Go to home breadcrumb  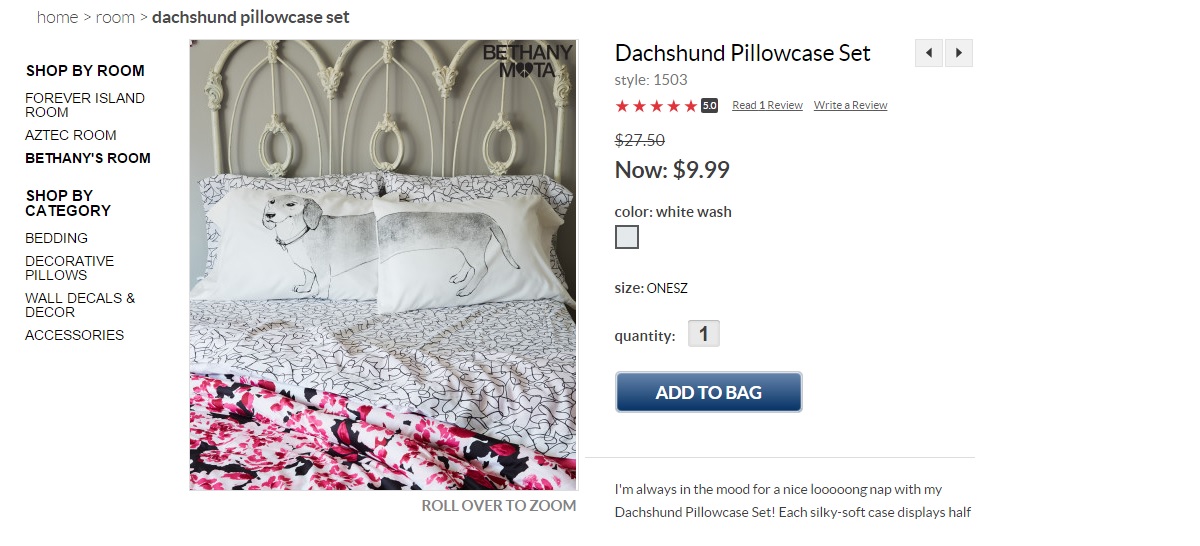57,17
